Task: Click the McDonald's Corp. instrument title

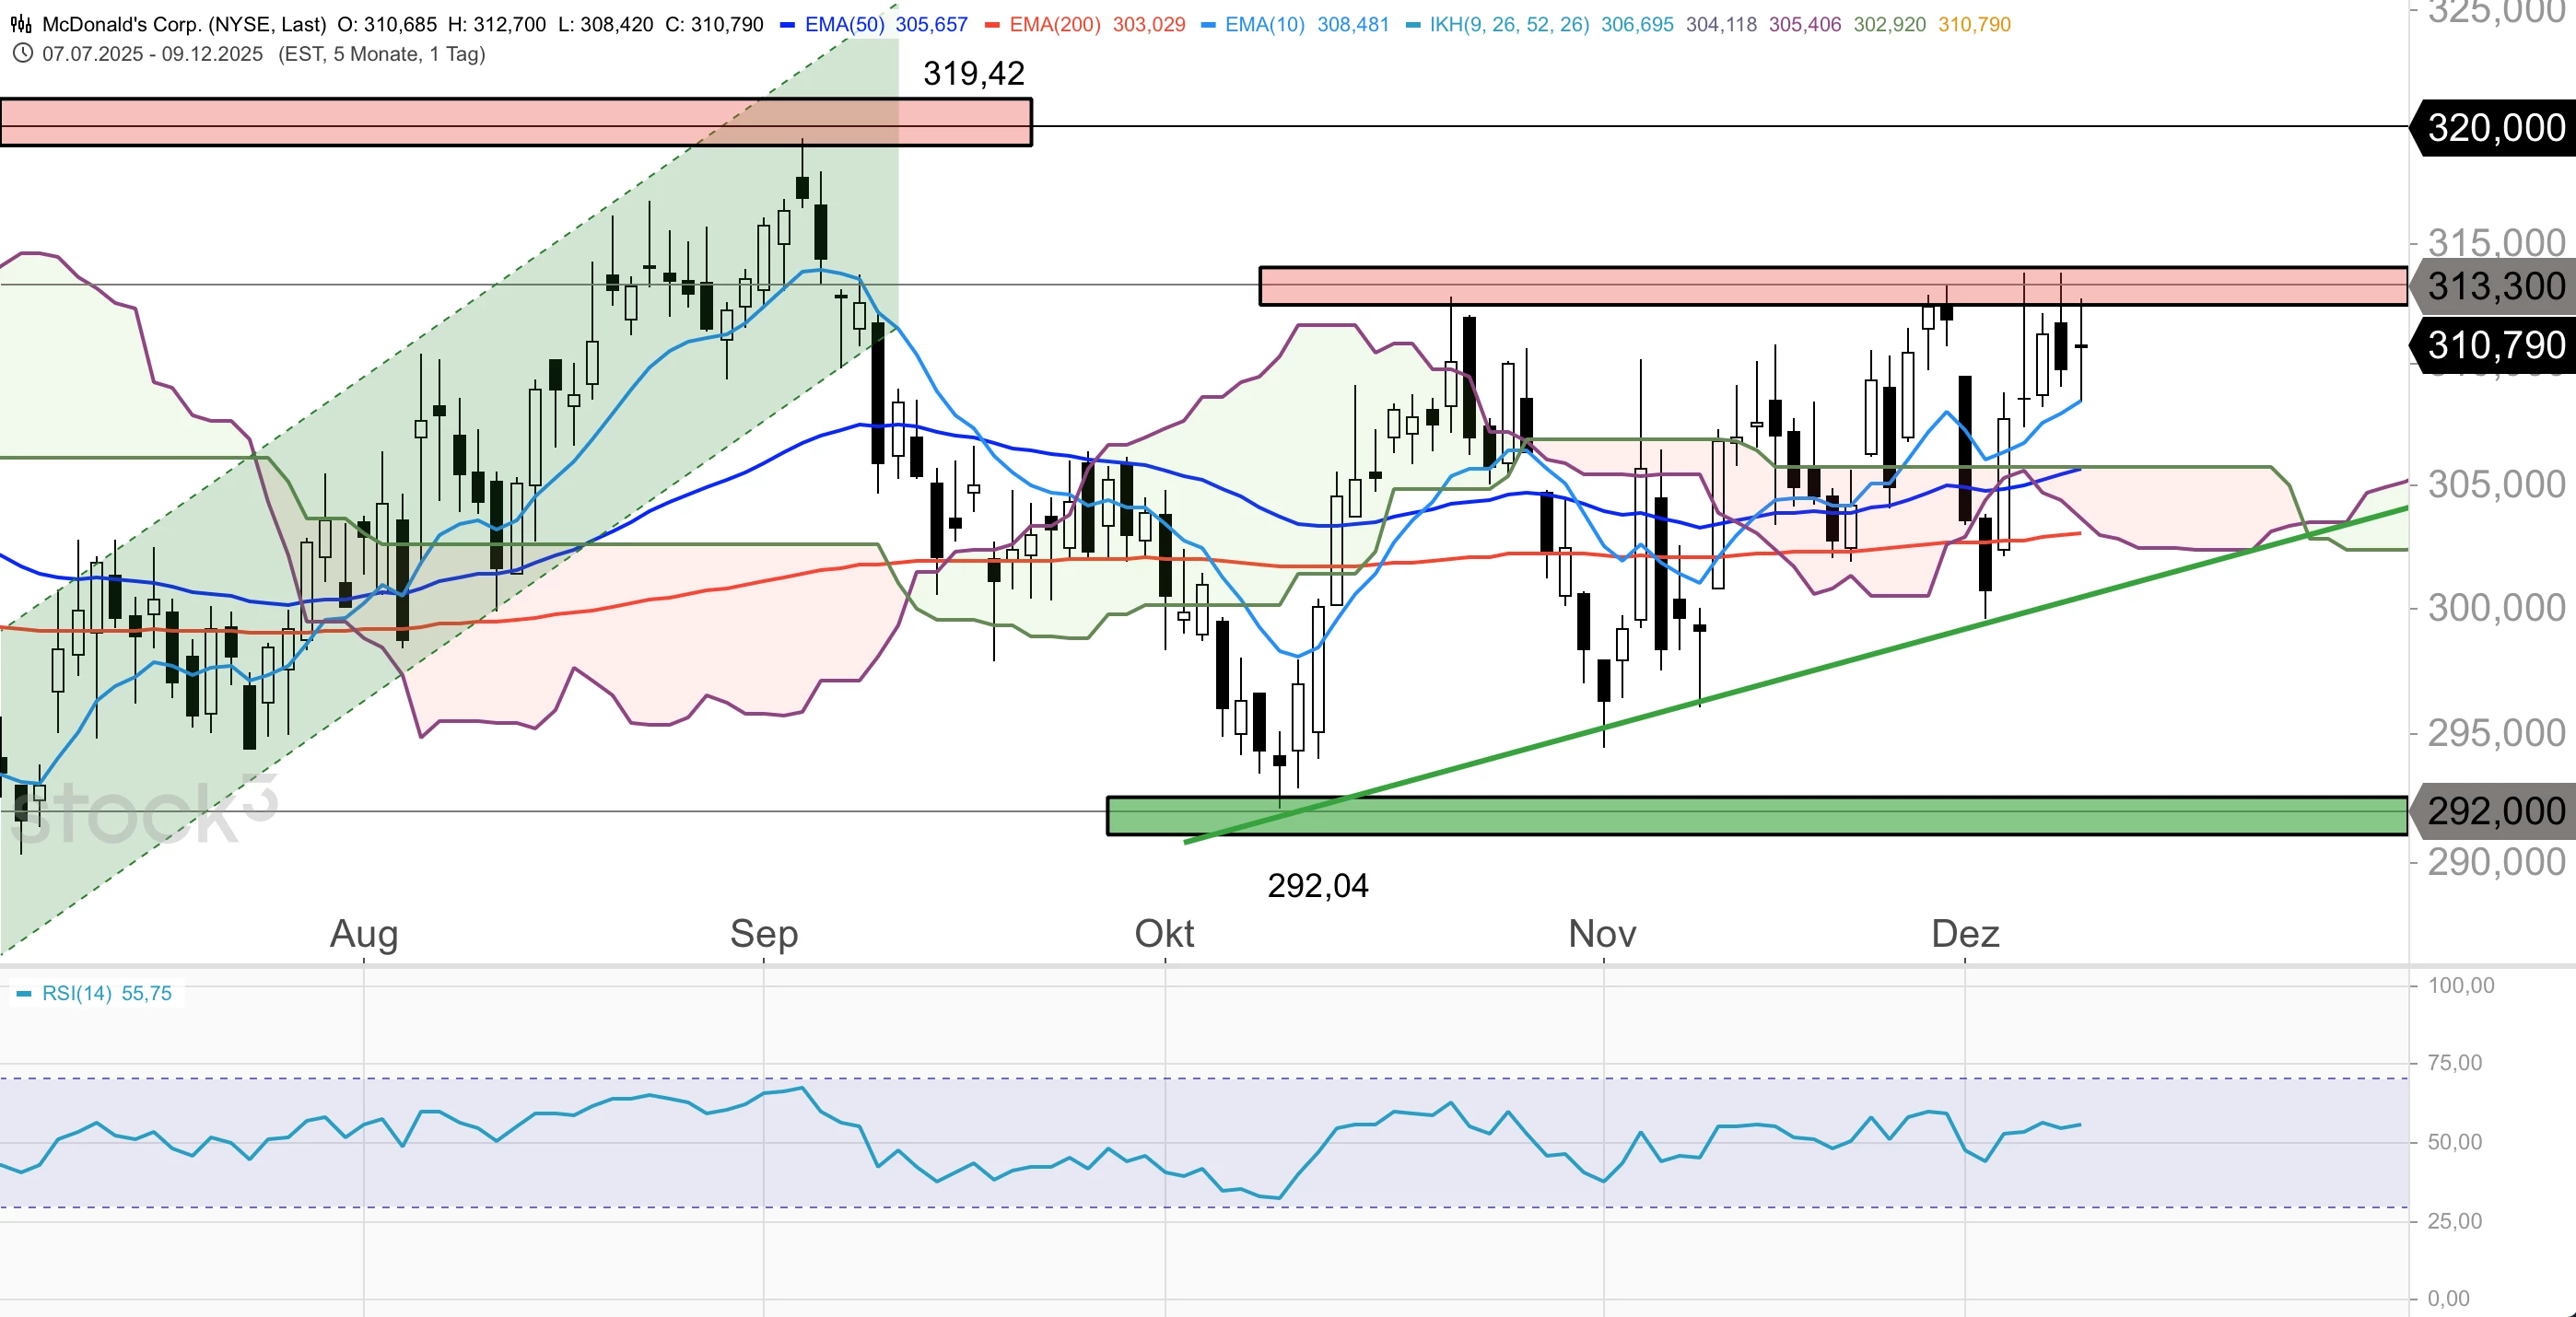Action: [184, 24]
